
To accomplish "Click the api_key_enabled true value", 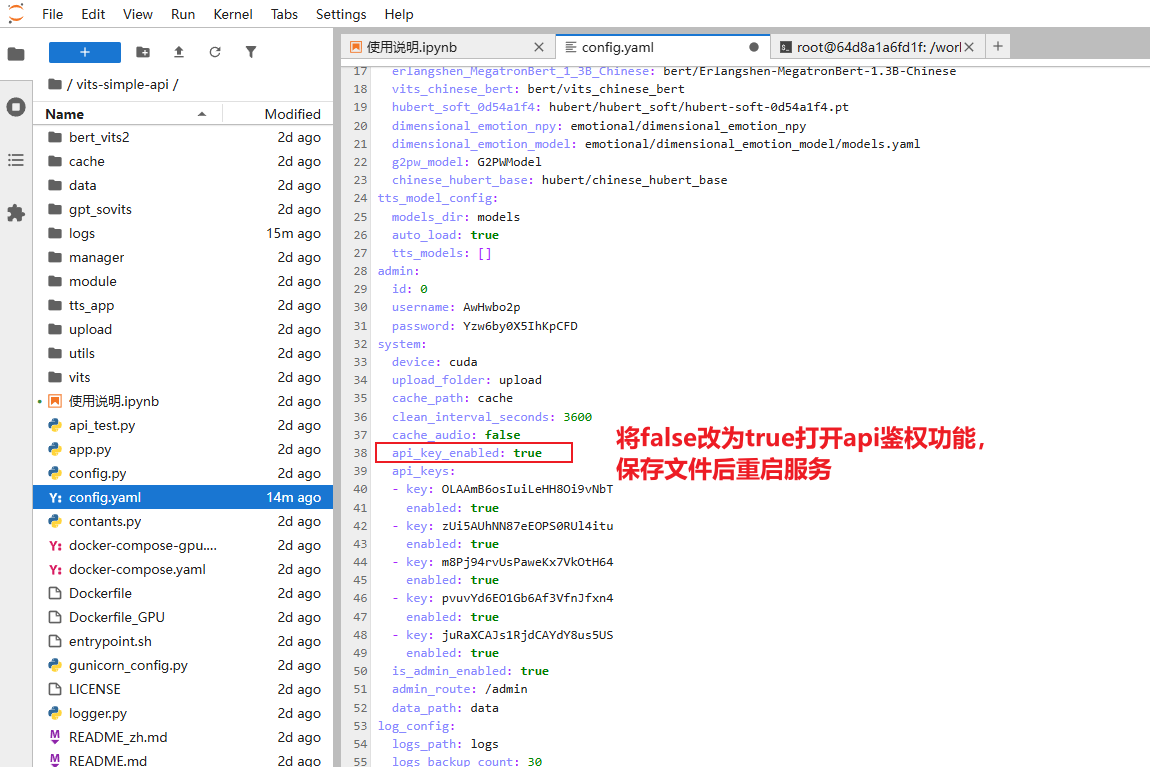I will tap(527, 453).
